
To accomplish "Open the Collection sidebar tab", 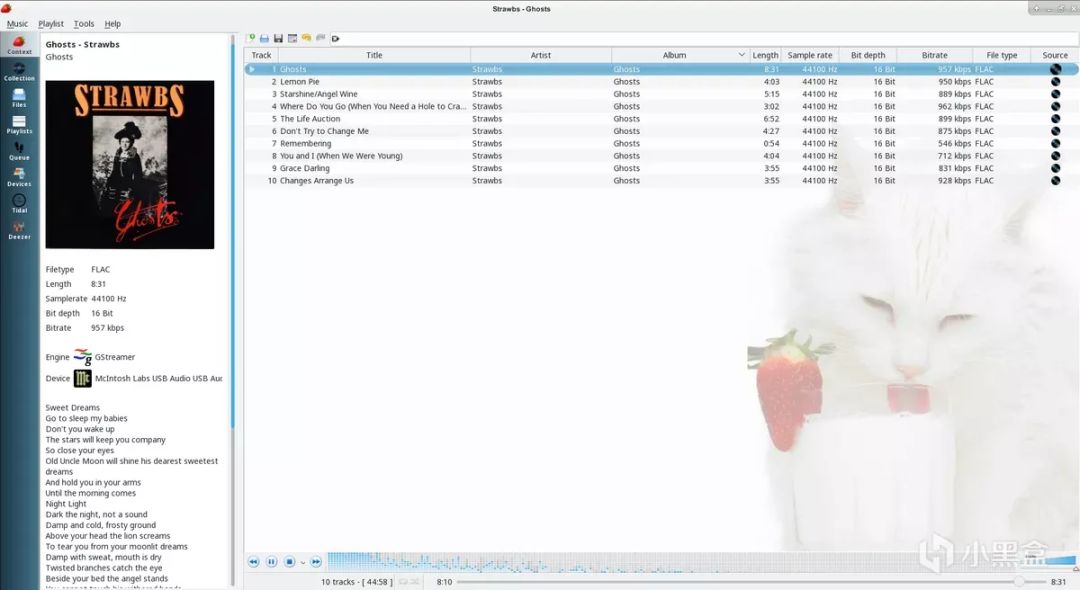I will [19, 72].
